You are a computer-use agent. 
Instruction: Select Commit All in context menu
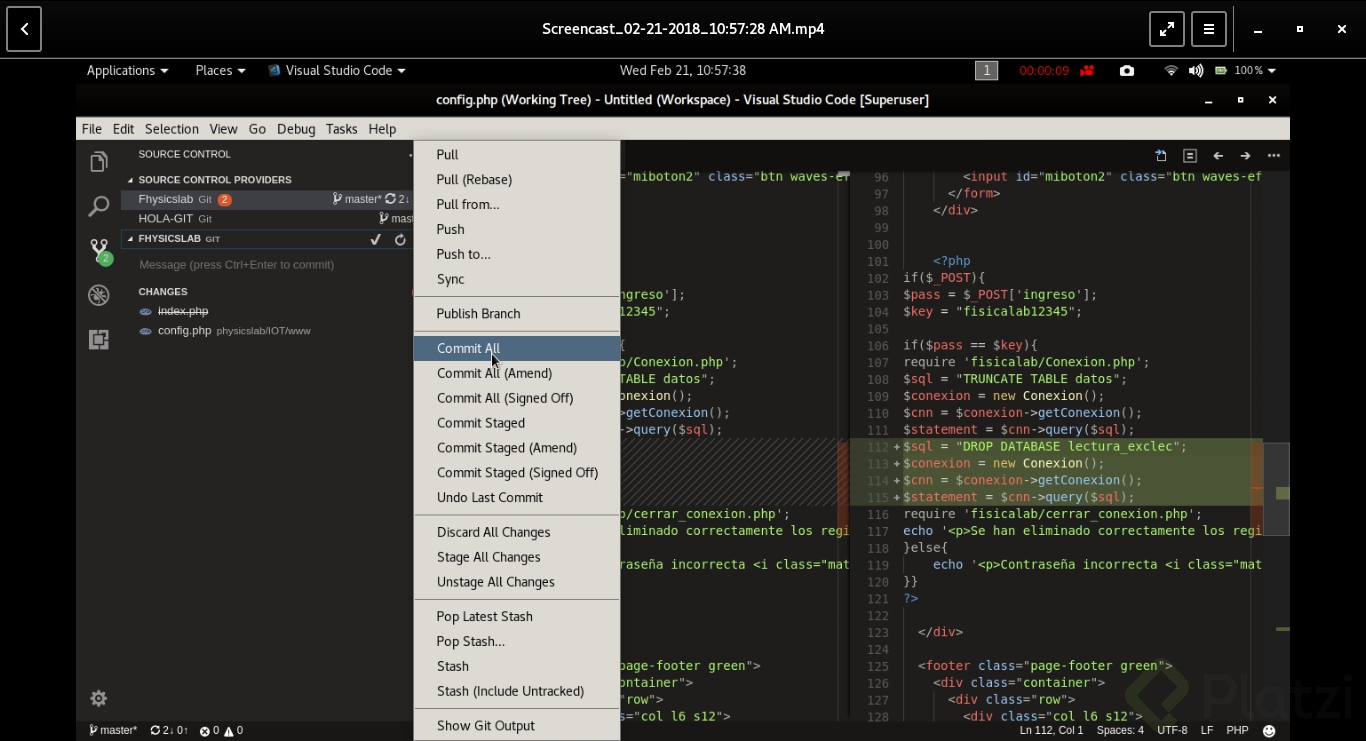click(517, 348)
